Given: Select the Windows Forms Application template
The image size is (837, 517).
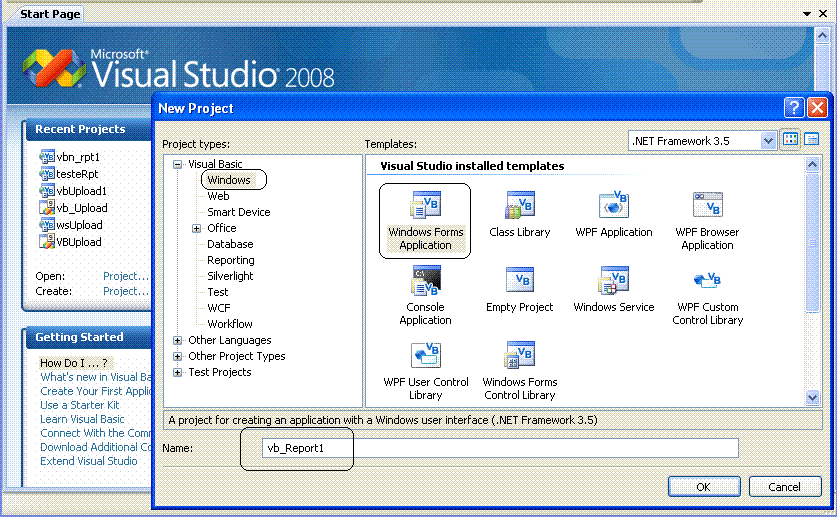Looking at the screenshot, I should [x=425, y=221].
